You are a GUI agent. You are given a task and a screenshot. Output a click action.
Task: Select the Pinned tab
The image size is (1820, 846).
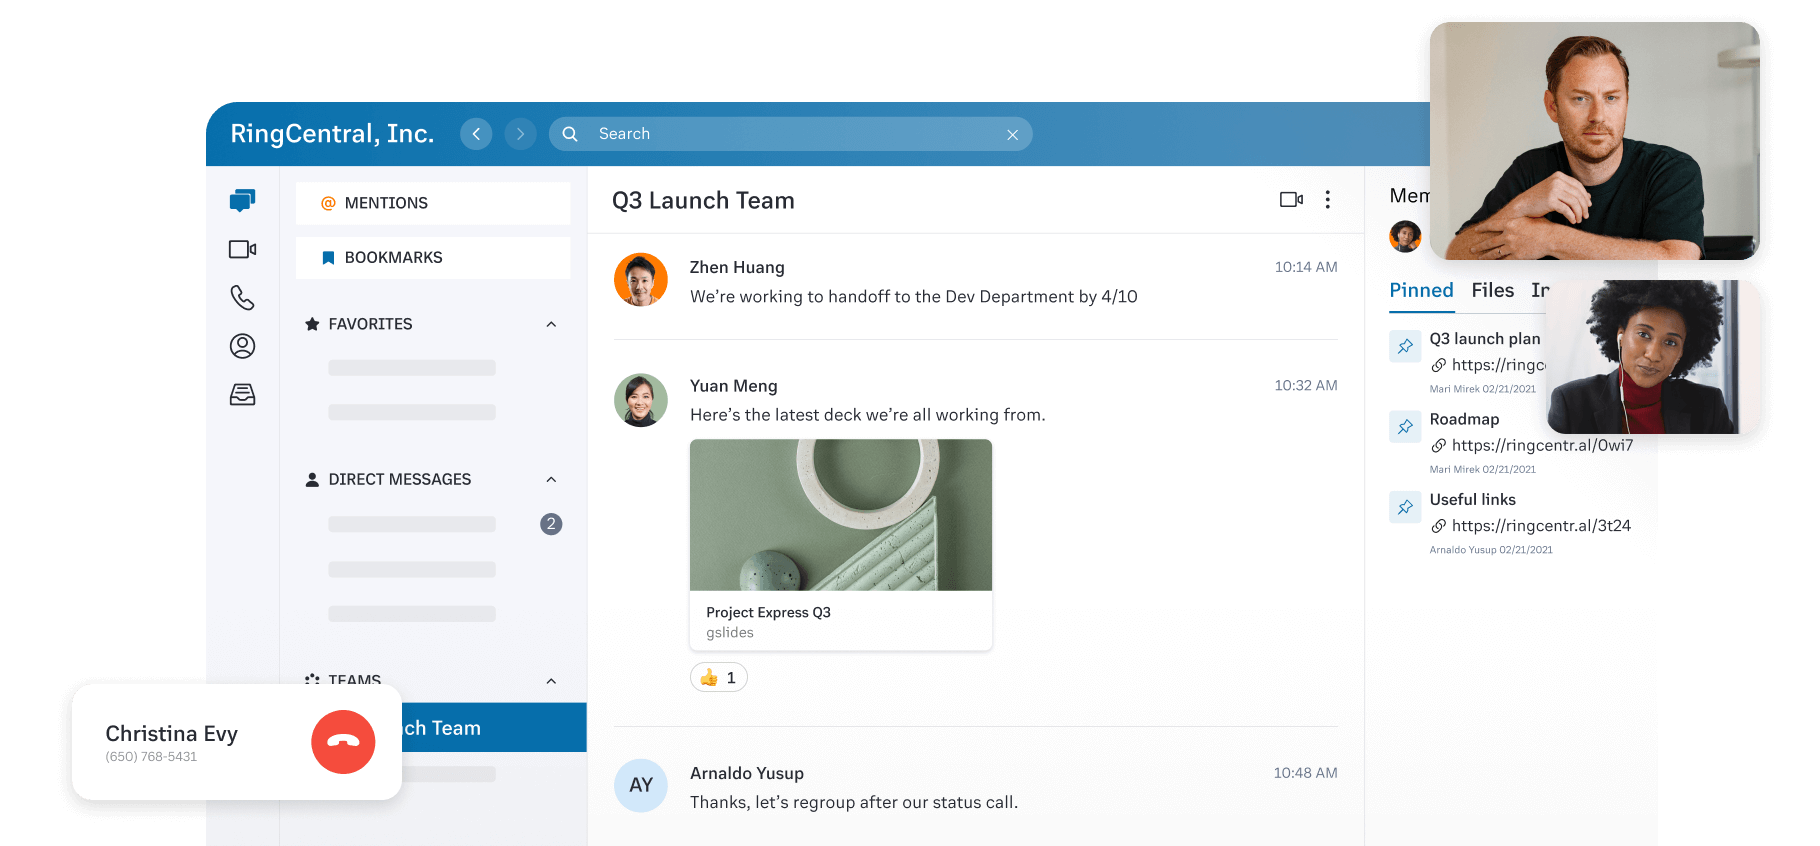pyautogui.click(x=1421, y=291)
